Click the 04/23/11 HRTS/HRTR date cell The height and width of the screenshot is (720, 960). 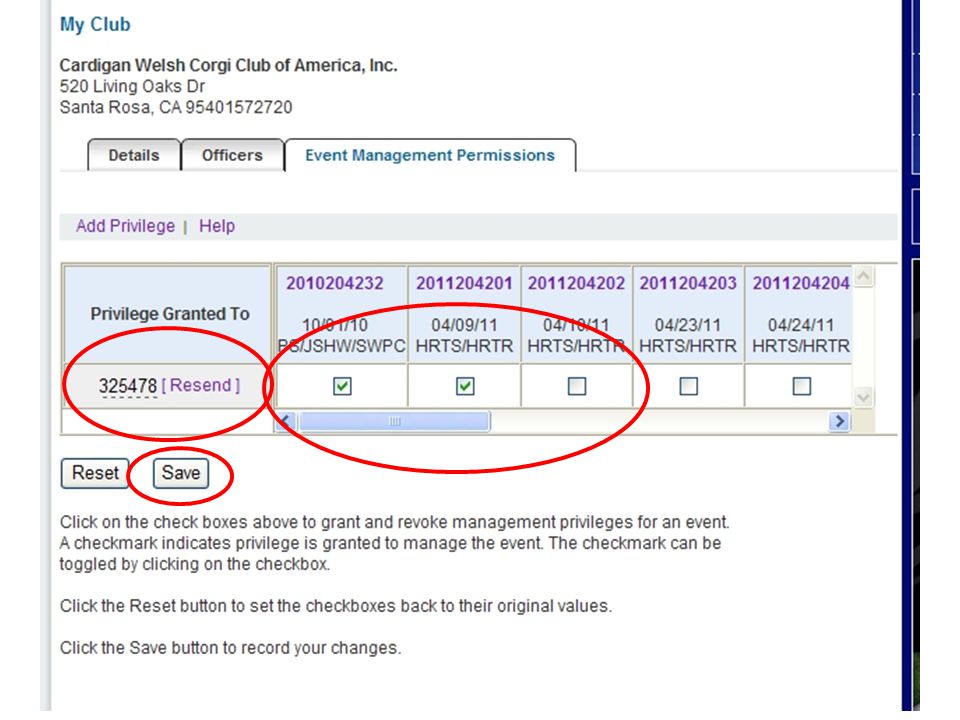pos(688,336)
